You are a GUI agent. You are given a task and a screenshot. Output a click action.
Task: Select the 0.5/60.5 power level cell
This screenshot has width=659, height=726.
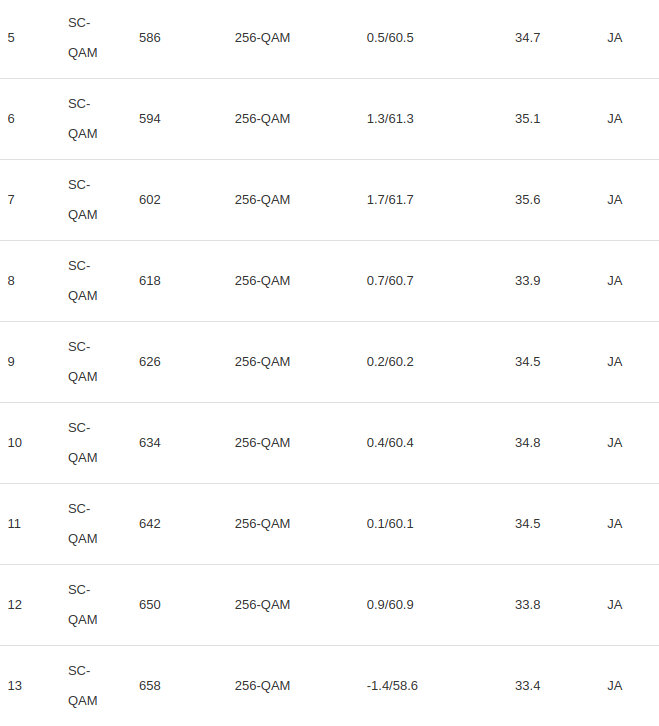pos(390,38)
